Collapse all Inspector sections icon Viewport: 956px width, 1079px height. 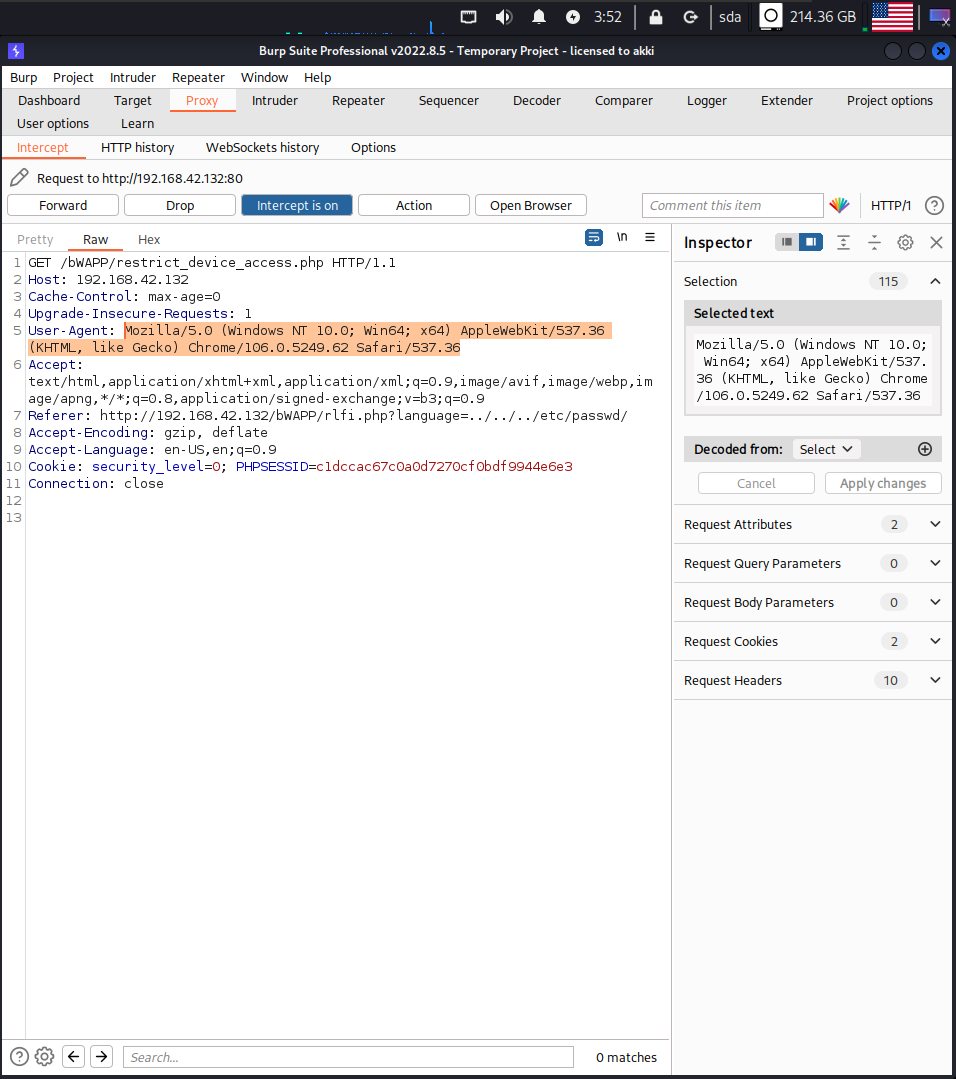pyautogui.click(x=874, y=242)
